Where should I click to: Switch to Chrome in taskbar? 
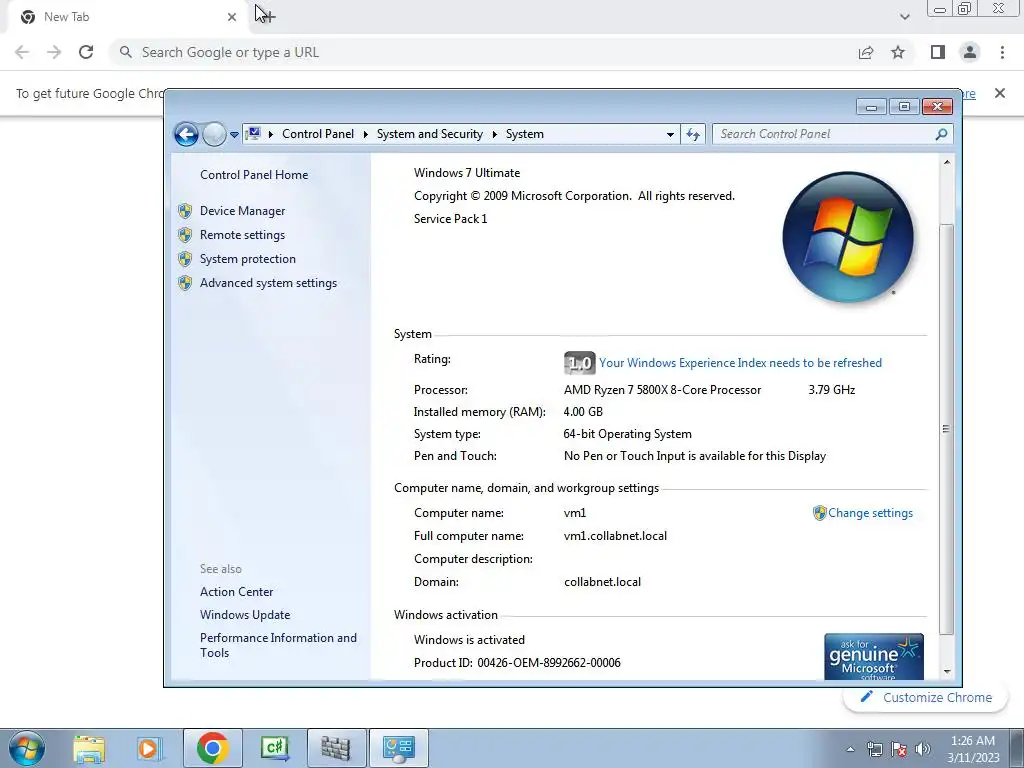(212, 748)
